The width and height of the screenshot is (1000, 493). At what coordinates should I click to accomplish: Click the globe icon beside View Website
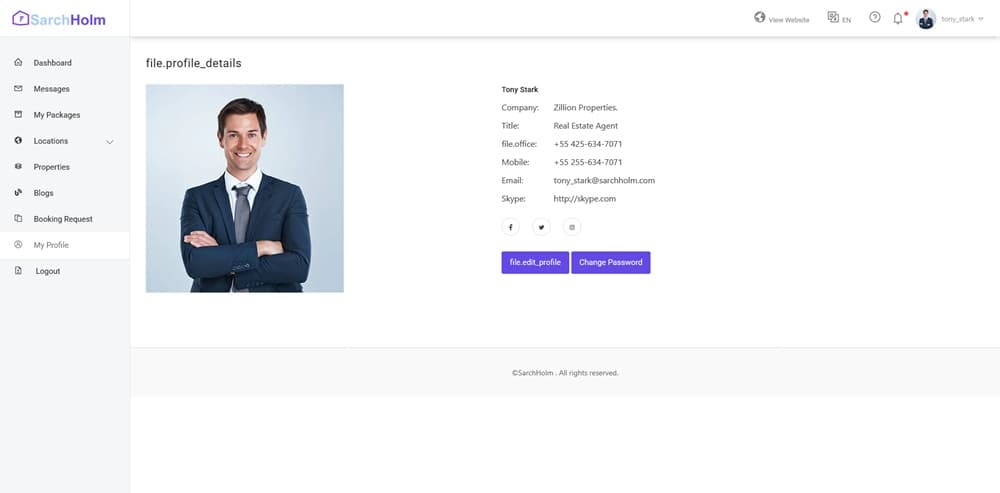pyautogui.click(x=760, y=18)
